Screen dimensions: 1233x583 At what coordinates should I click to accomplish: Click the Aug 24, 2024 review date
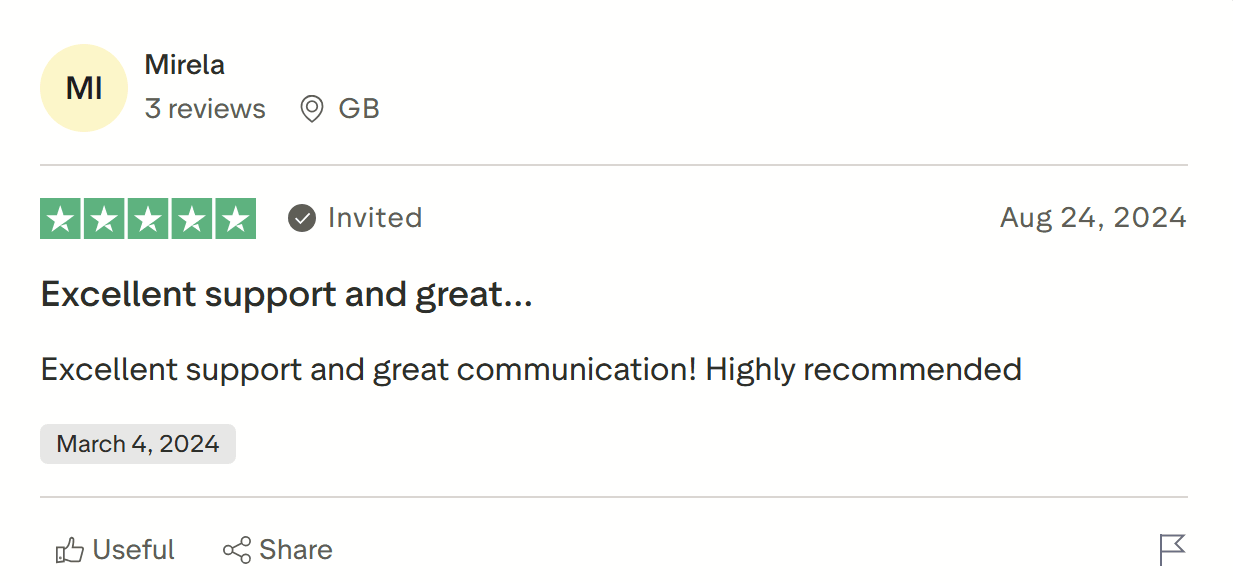click(1093, 218)
